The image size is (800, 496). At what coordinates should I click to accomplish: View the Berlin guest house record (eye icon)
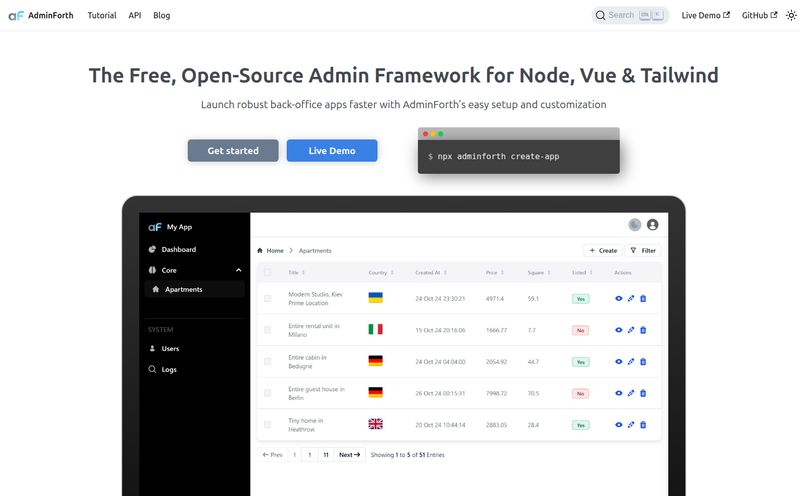[618, 393]
